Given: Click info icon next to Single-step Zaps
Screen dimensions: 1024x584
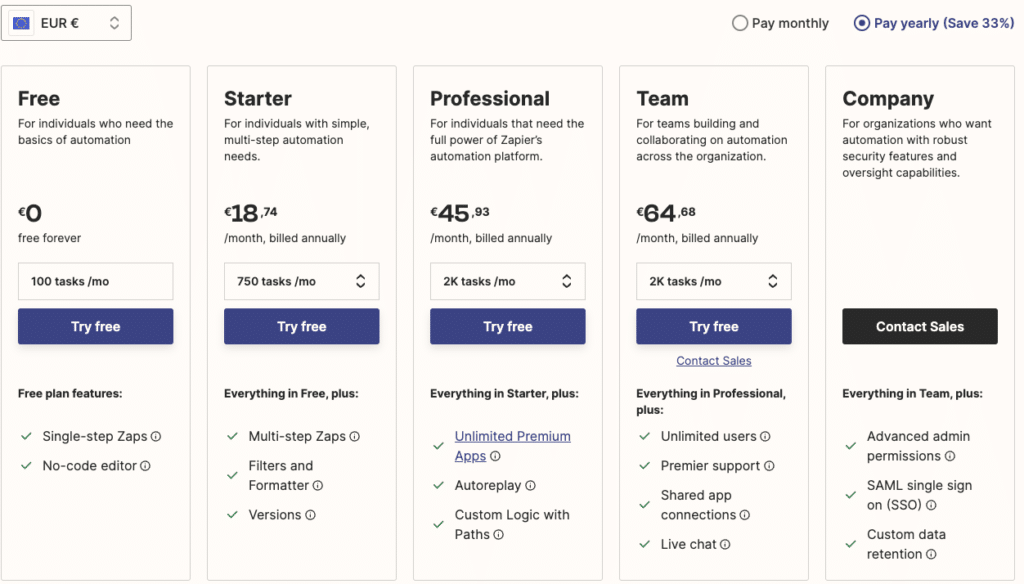Looking at the screenshot, I should click(x=156, y=437).
